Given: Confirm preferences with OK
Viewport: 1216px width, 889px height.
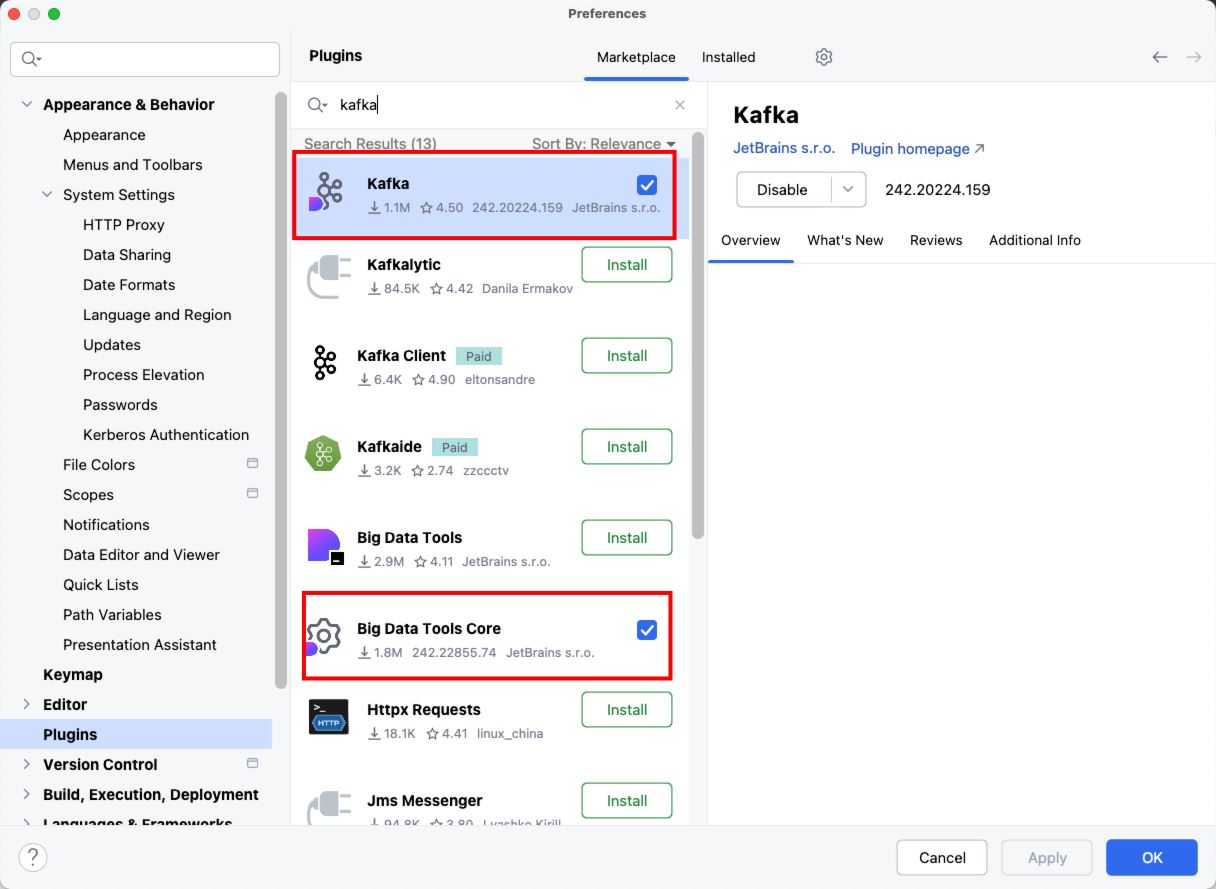Looking at the screenshot, I should pyautogui.click(x=1152, y=857).
